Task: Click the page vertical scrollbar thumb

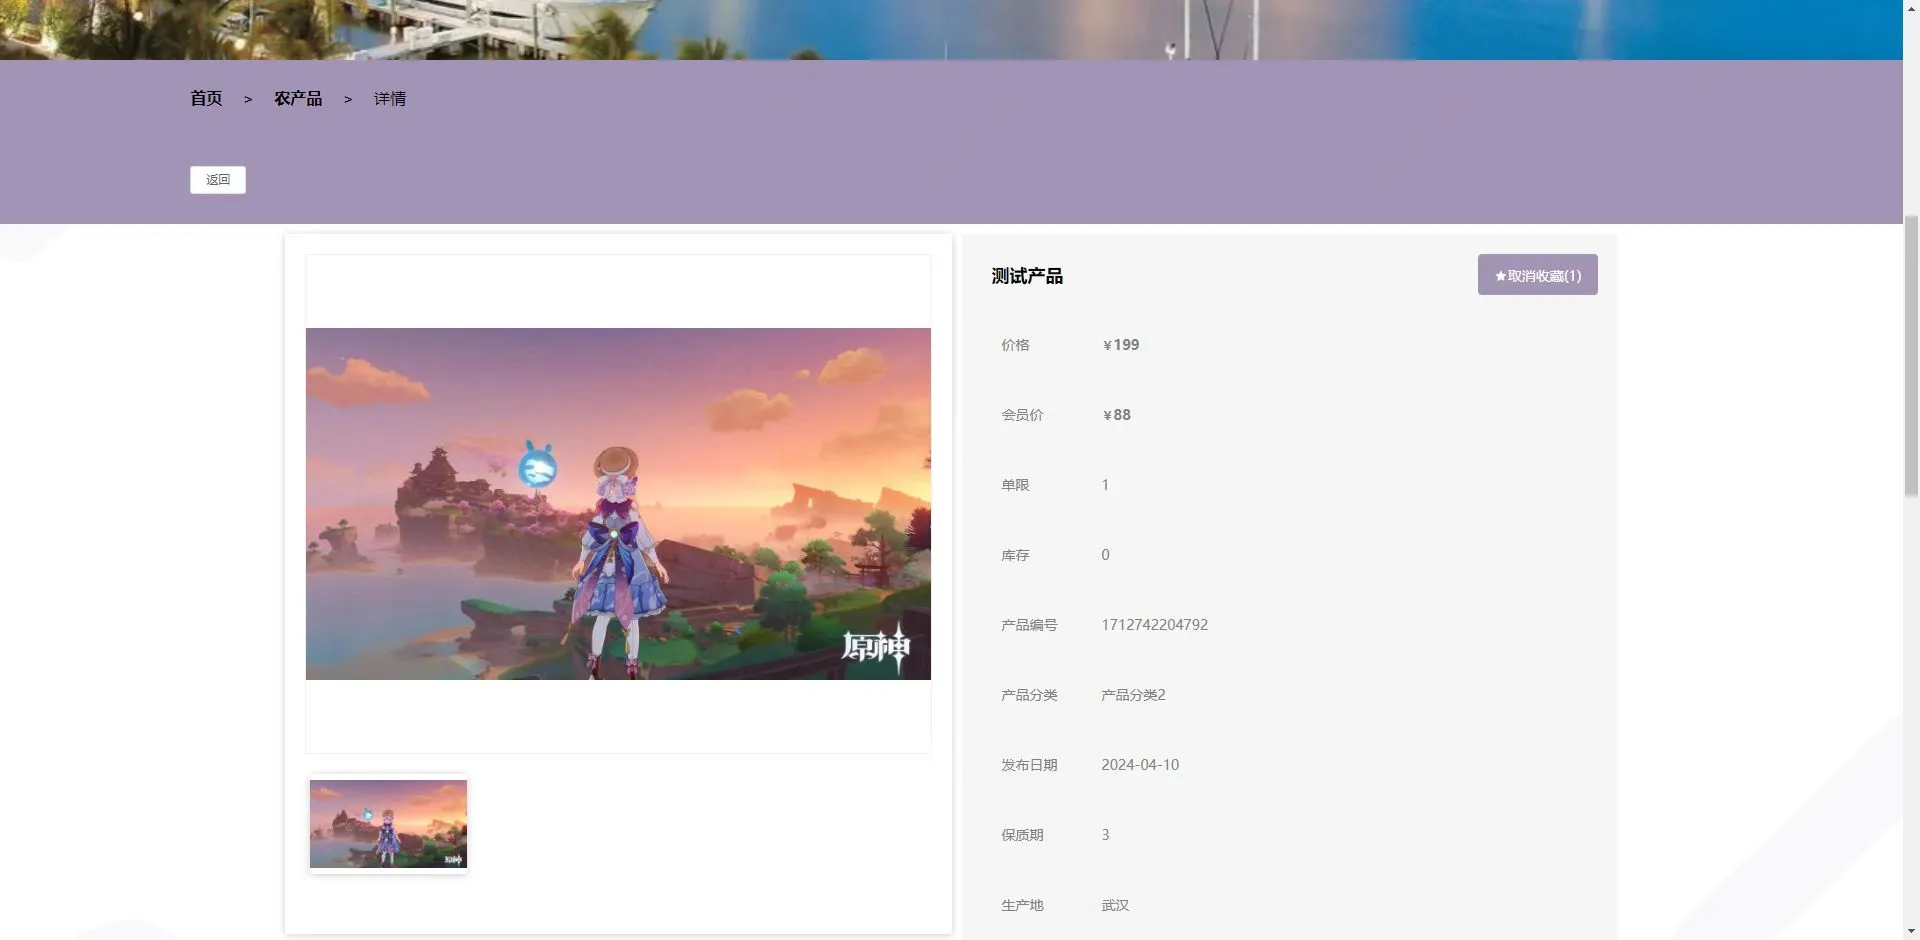Action: click(x=1911, y=355)
